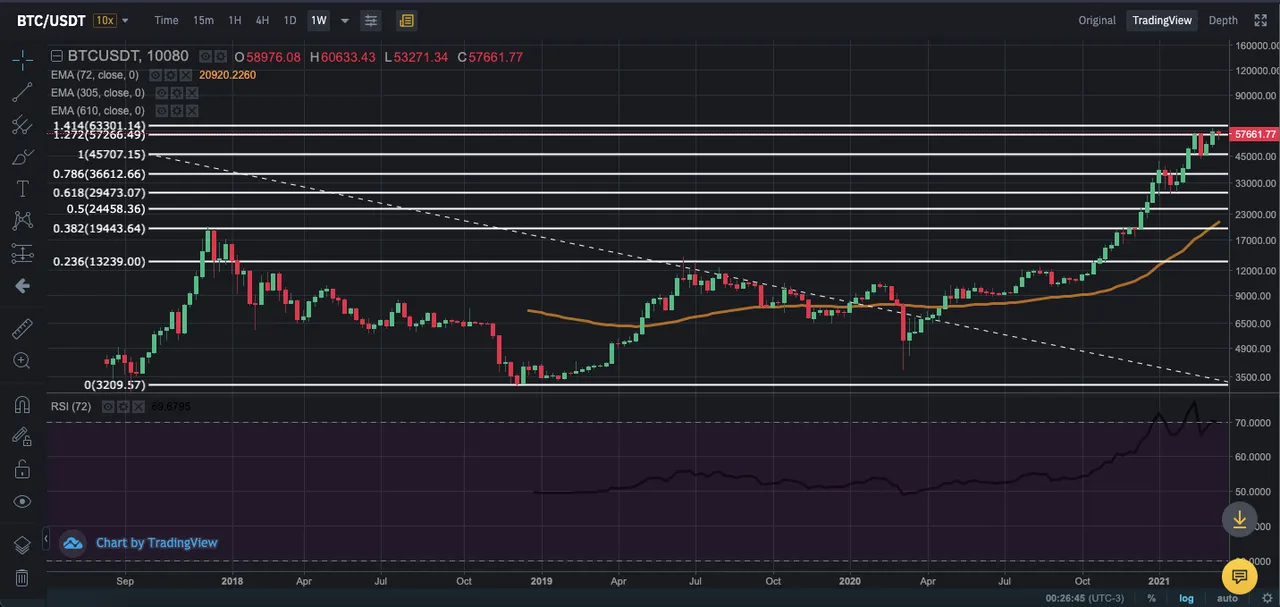Select the crosshair cursor tool
The image size is (1280, 607).
pos(22,60)
